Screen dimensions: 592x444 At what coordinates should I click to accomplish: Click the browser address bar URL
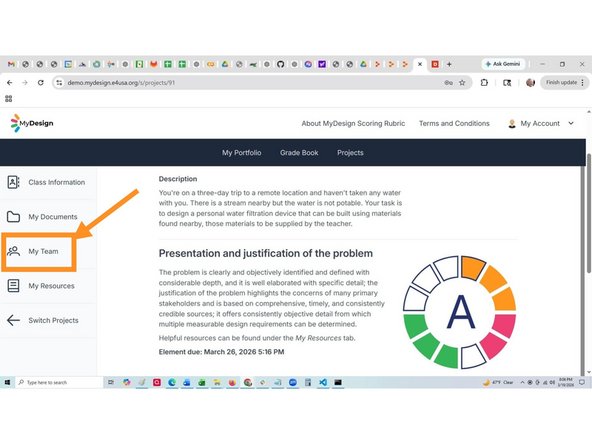pos(121,83)
